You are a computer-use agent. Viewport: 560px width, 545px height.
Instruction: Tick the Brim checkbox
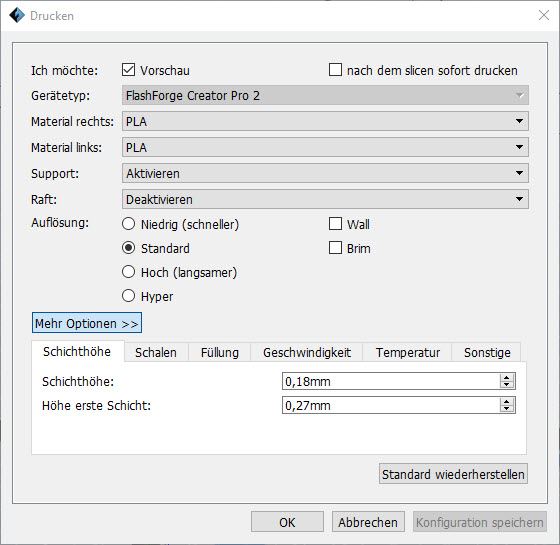tap(335, 248)
